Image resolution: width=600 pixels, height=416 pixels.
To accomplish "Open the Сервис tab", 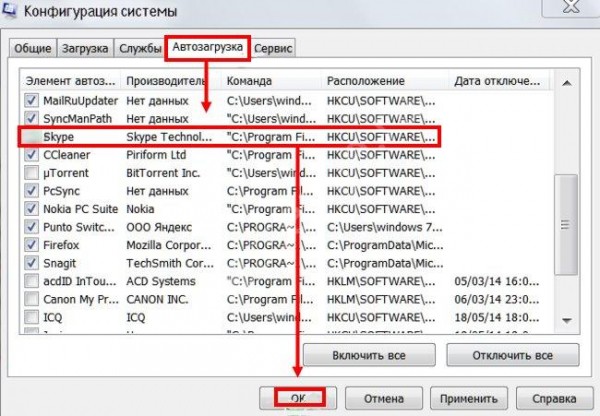I will [273, 49].
